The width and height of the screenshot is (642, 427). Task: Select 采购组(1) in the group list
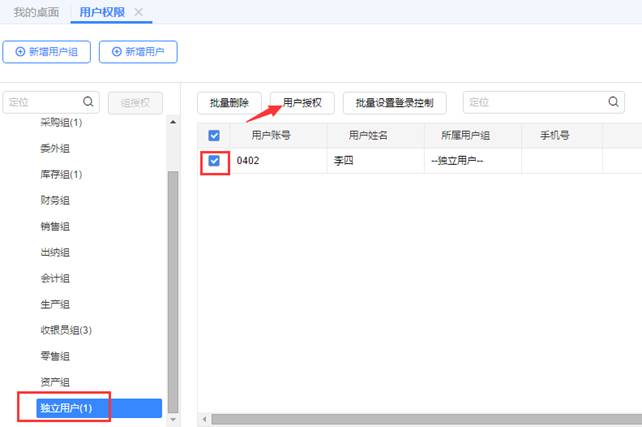[x=61, y=123]
